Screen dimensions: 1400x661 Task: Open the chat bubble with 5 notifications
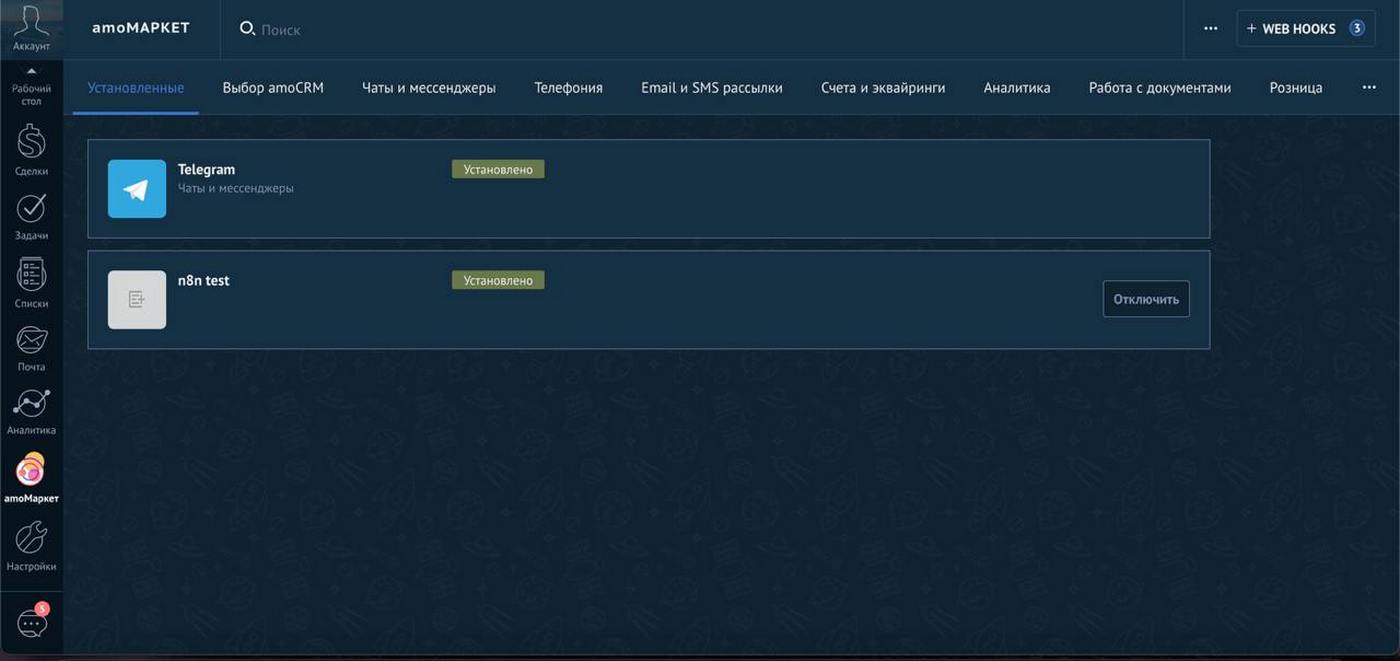31,620
